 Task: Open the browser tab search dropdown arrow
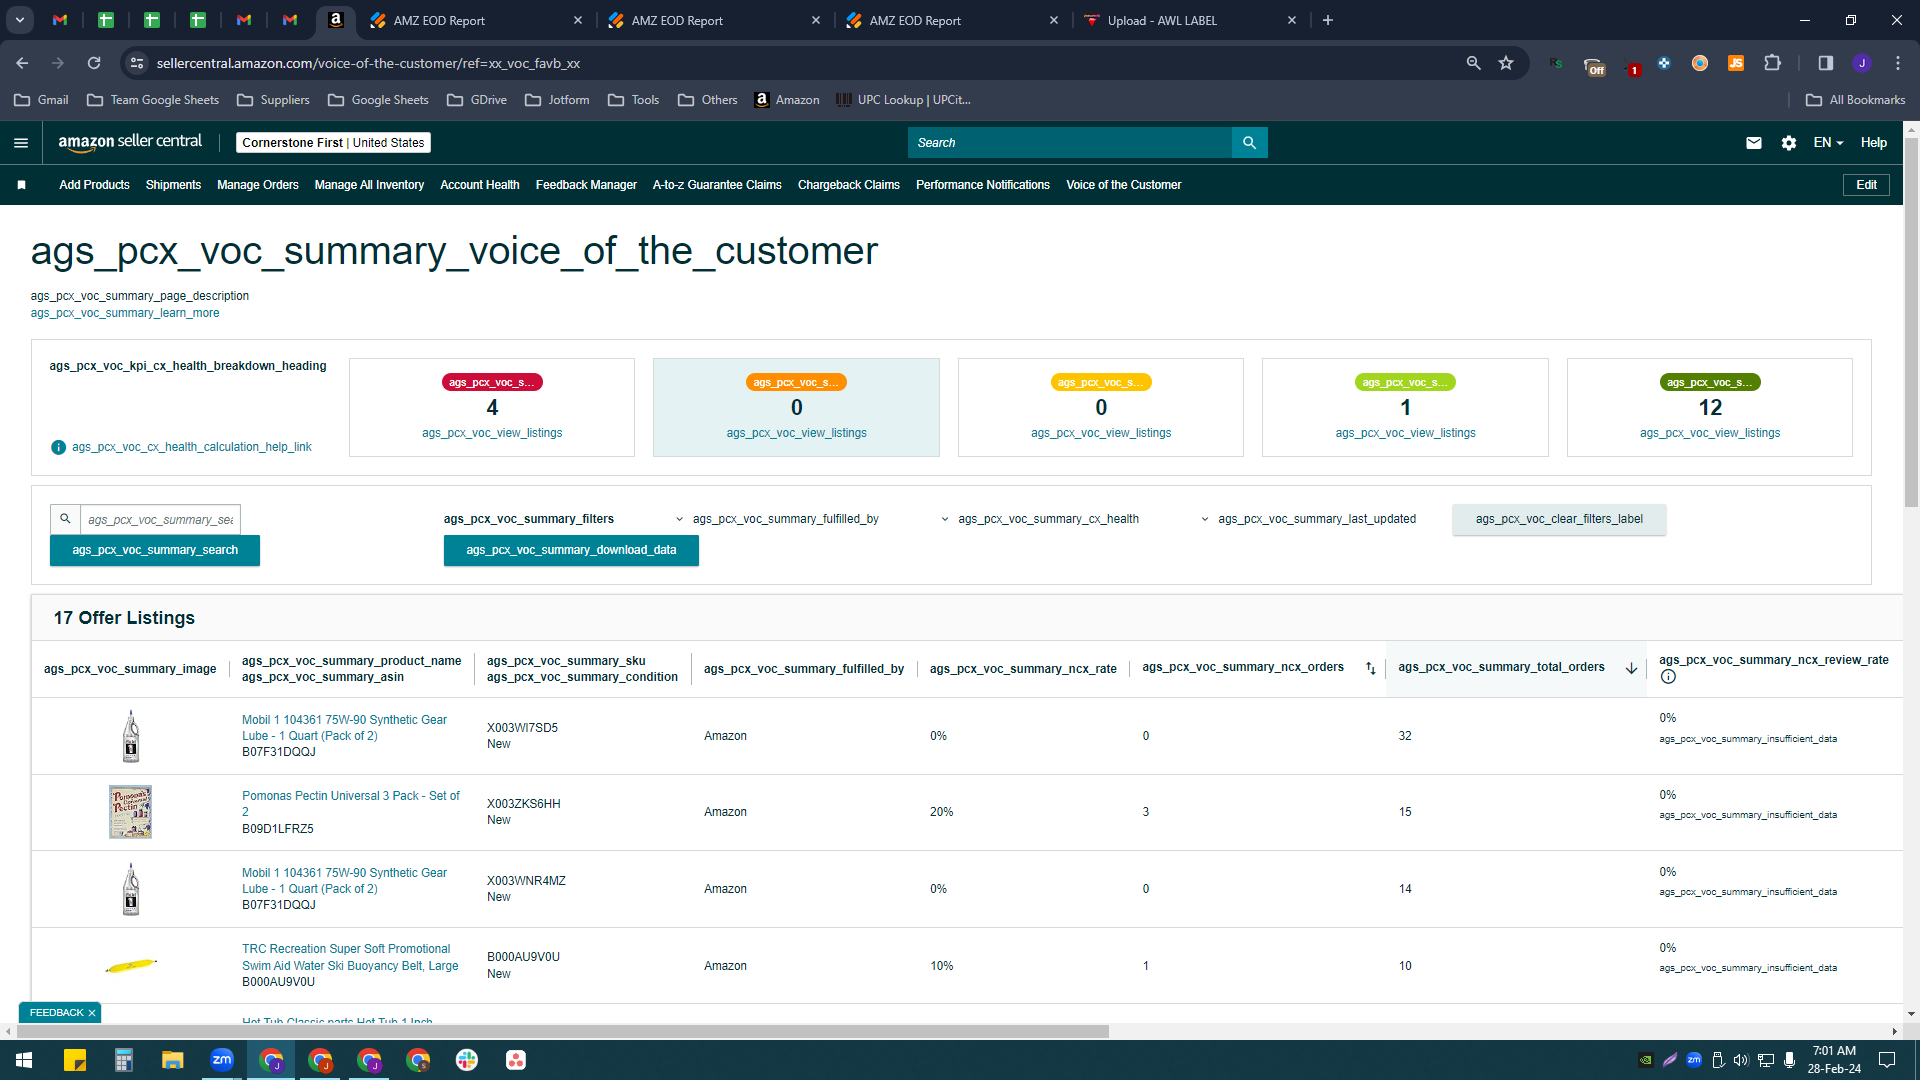20,20
